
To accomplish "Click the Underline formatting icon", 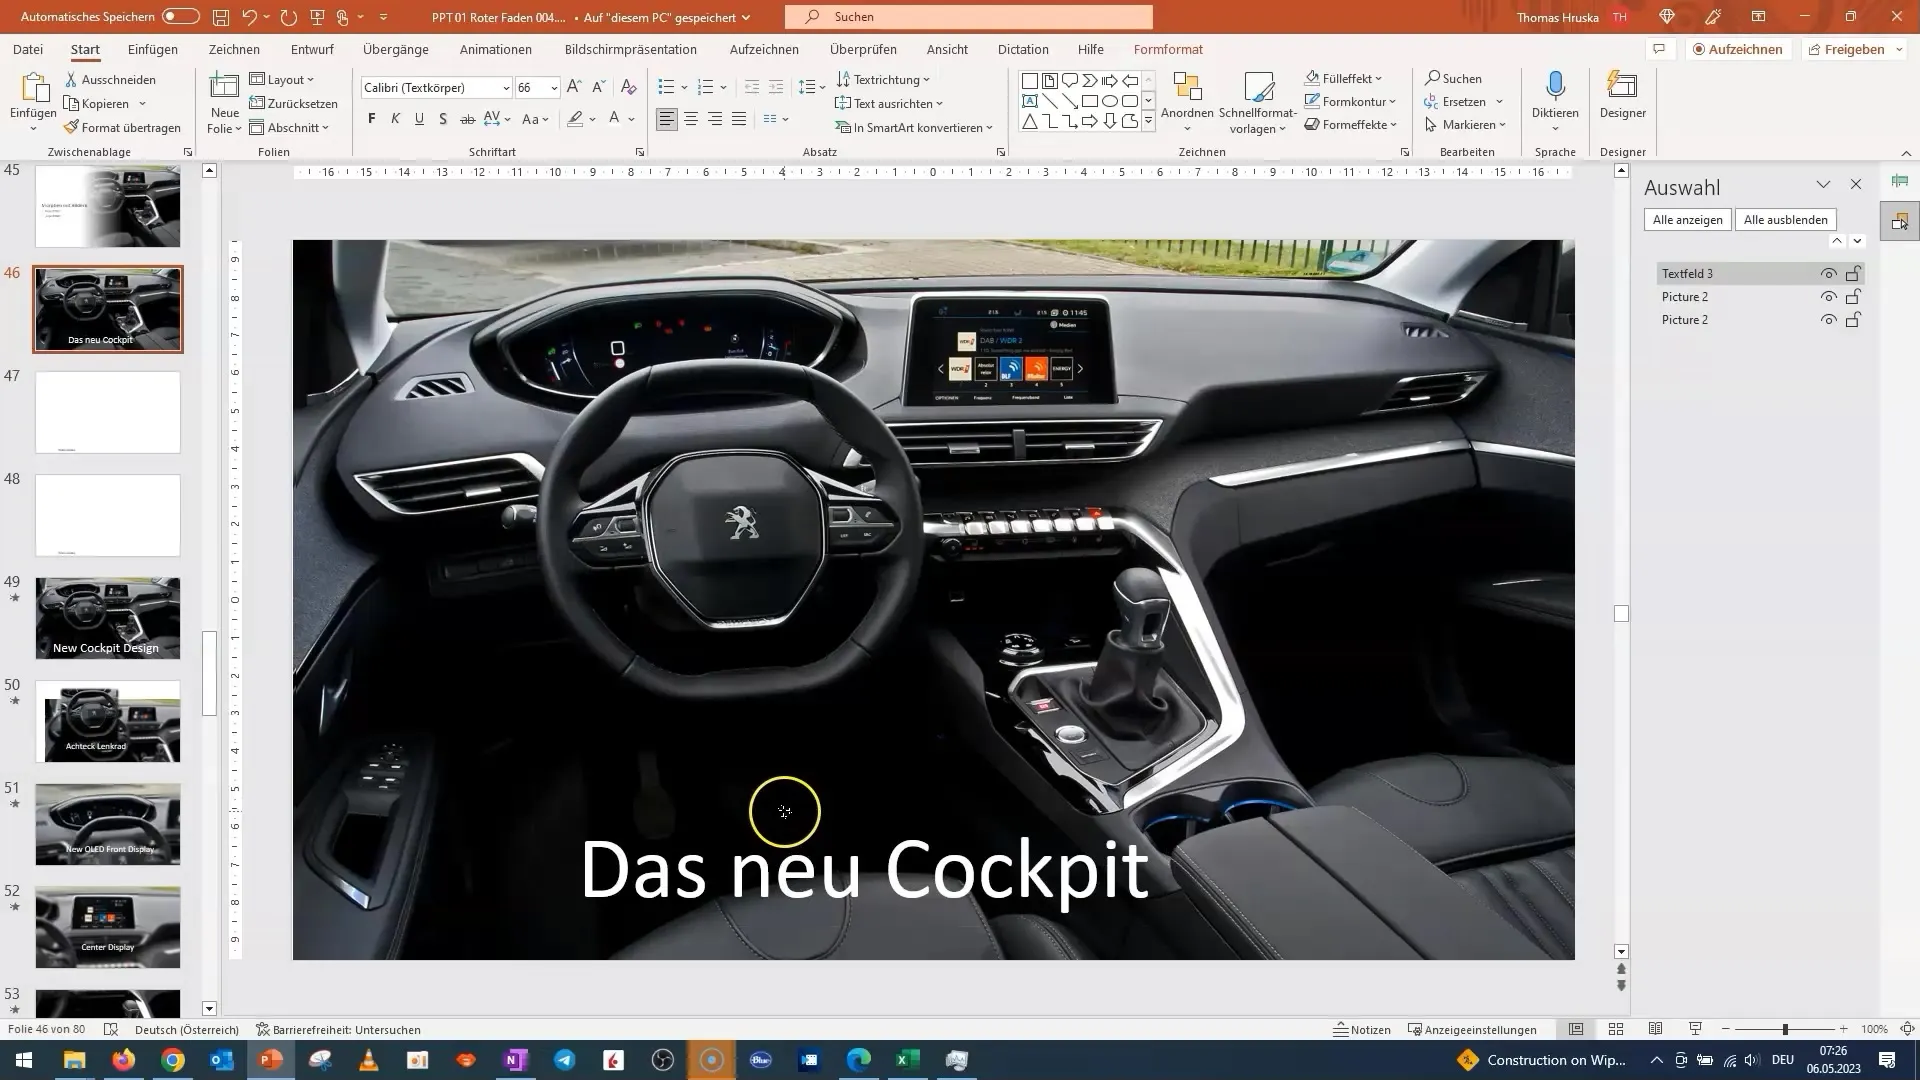I will (419, 120).
